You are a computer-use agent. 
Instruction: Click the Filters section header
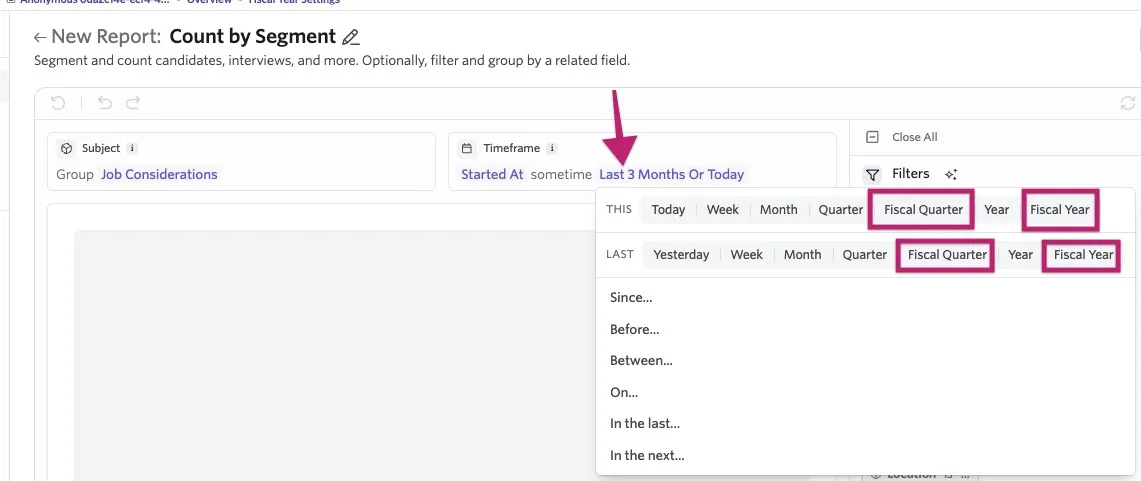[x=910, y=174]
